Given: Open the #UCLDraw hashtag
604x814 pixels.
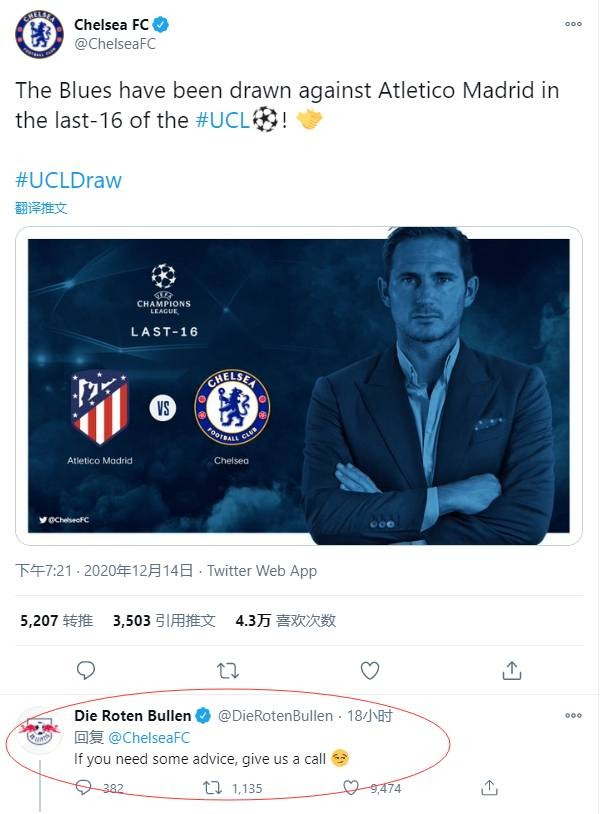Looking at the screenshot, I should (68, 180).
